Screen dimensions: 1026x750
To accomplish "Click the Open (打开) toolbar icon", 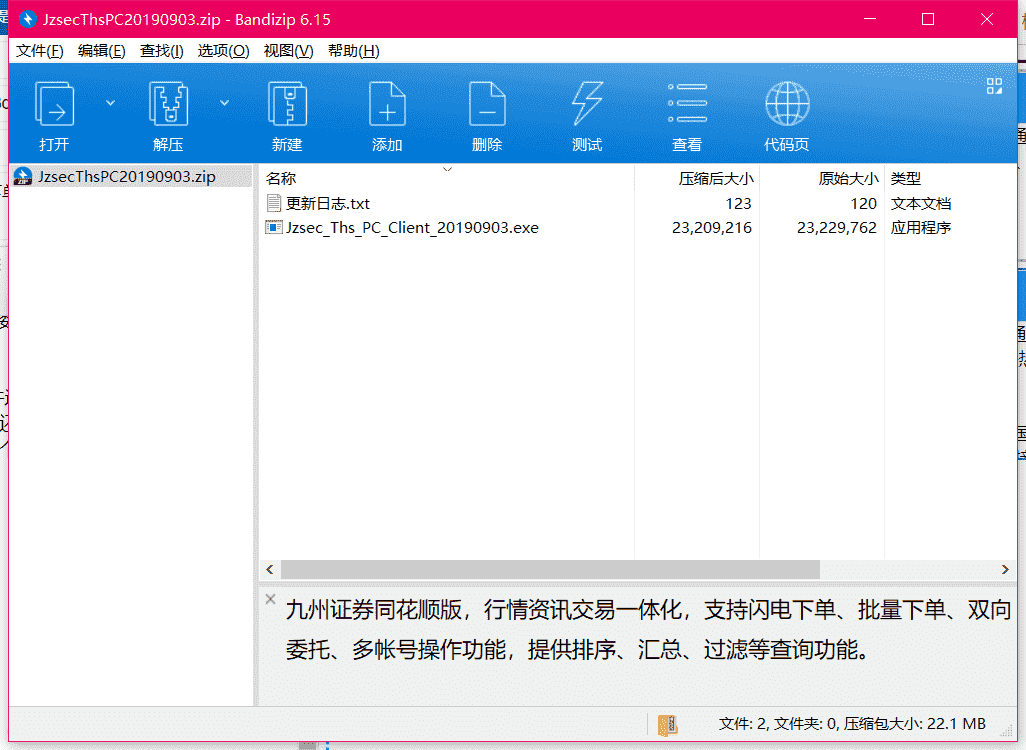I will (x=54, y=104).
